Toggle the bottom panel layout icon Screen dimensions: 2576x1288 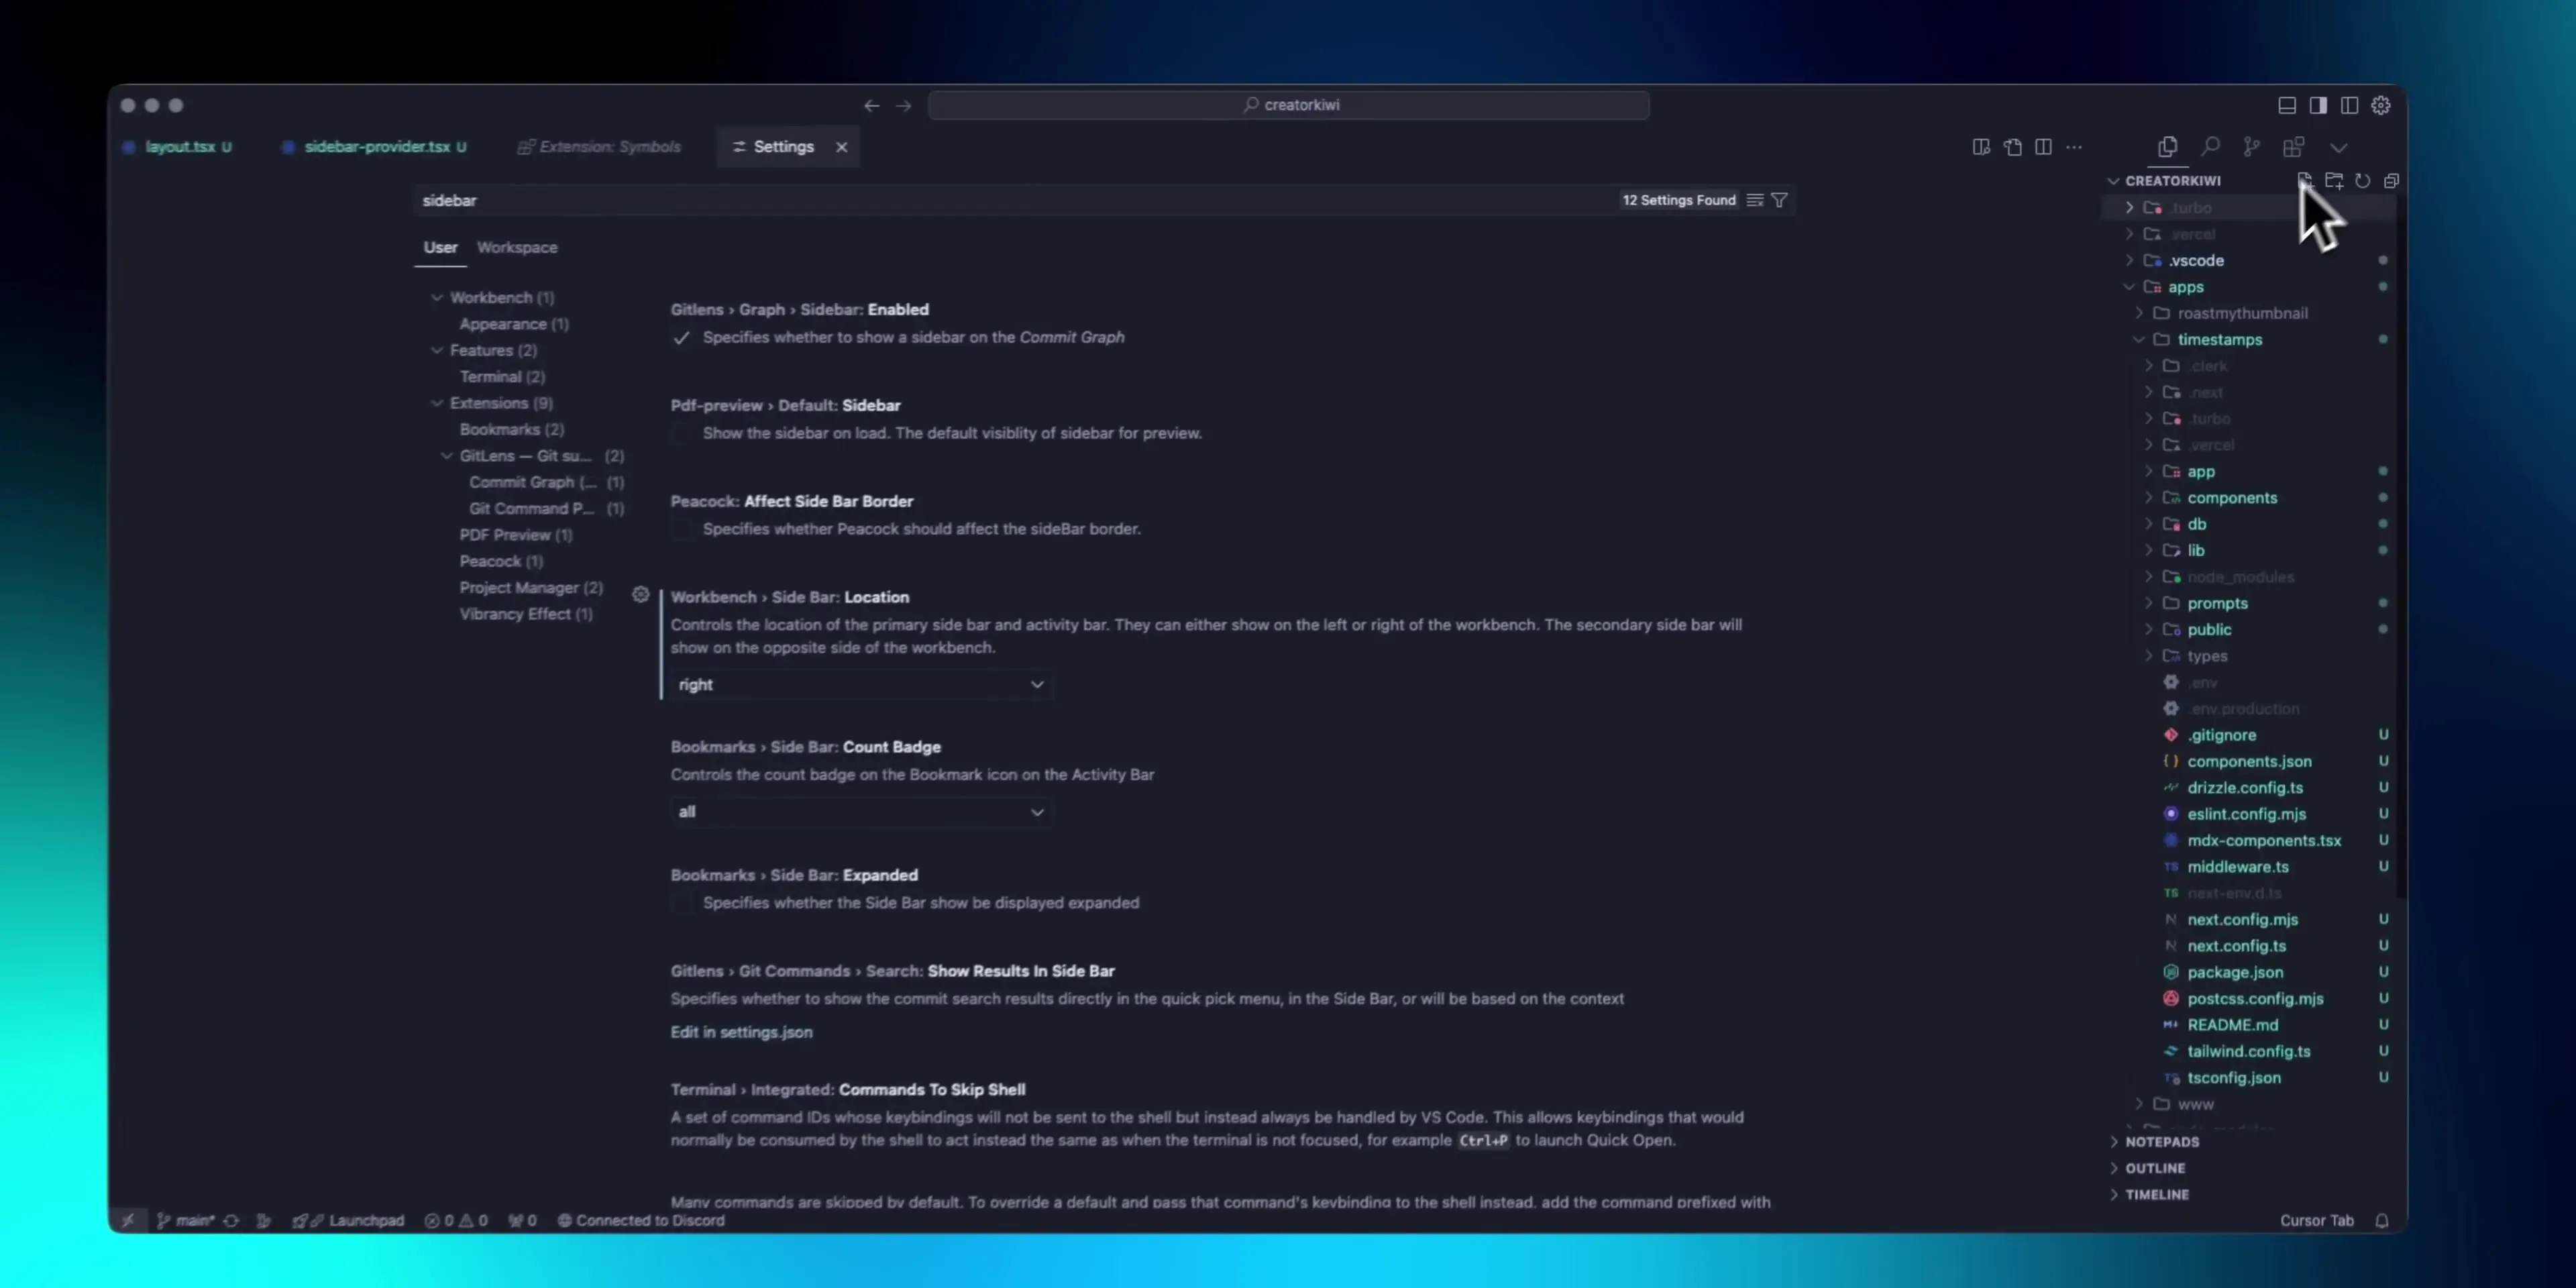click(2287, 105)
